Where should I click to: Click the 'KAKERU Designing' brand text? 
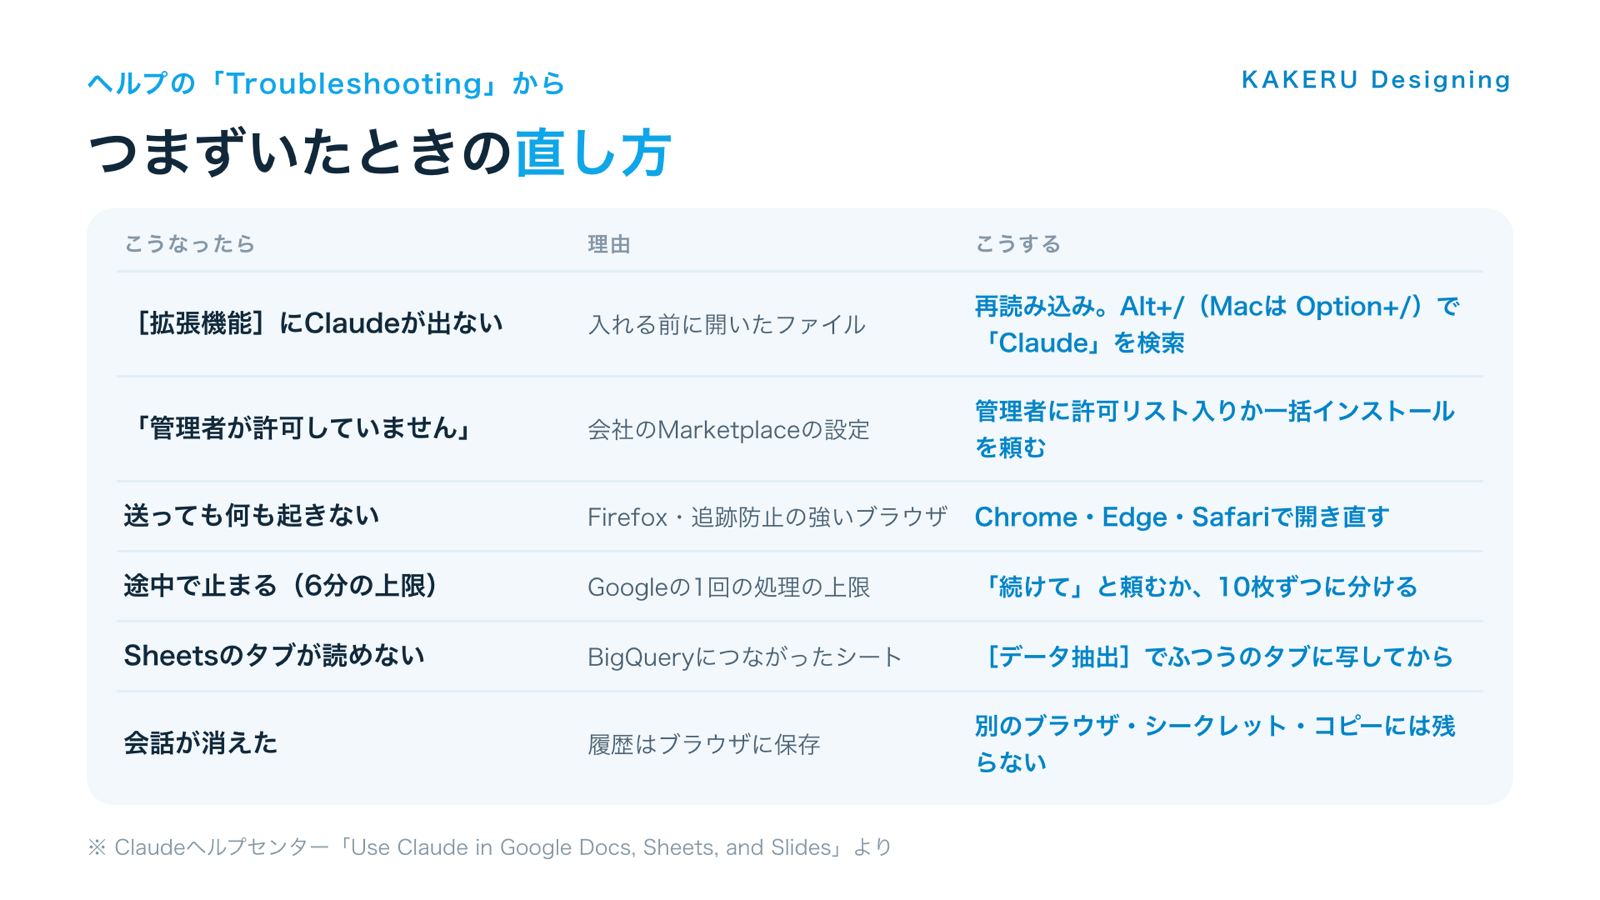click(1376, 80)
